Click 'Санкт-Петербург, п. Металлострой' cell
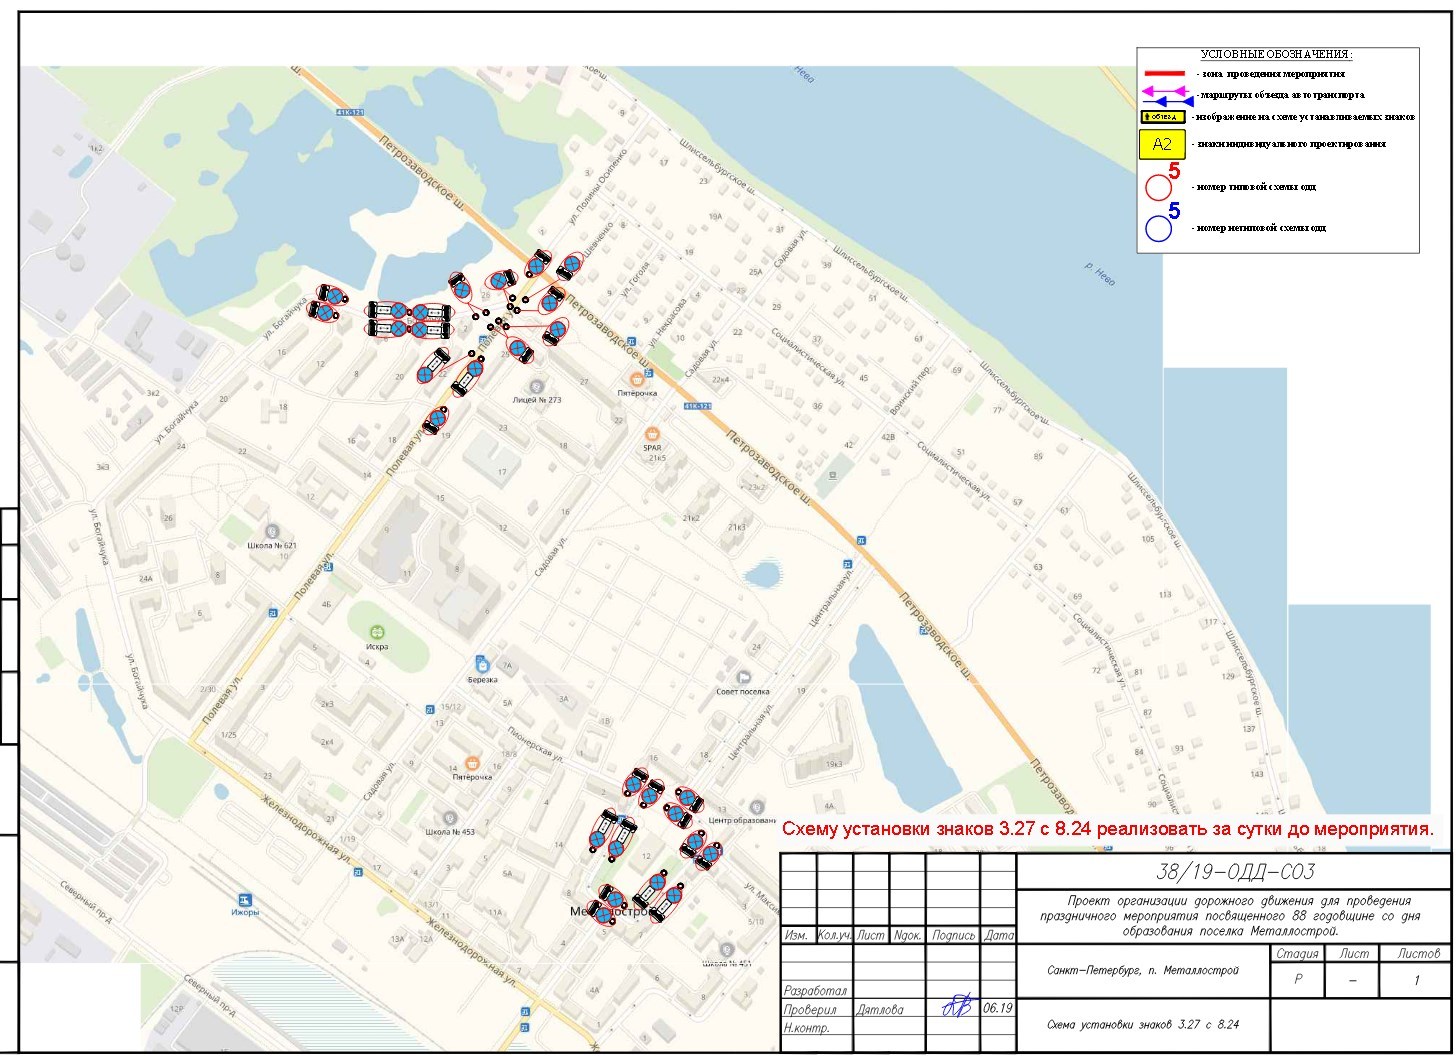 click(x=1142, y=970)
